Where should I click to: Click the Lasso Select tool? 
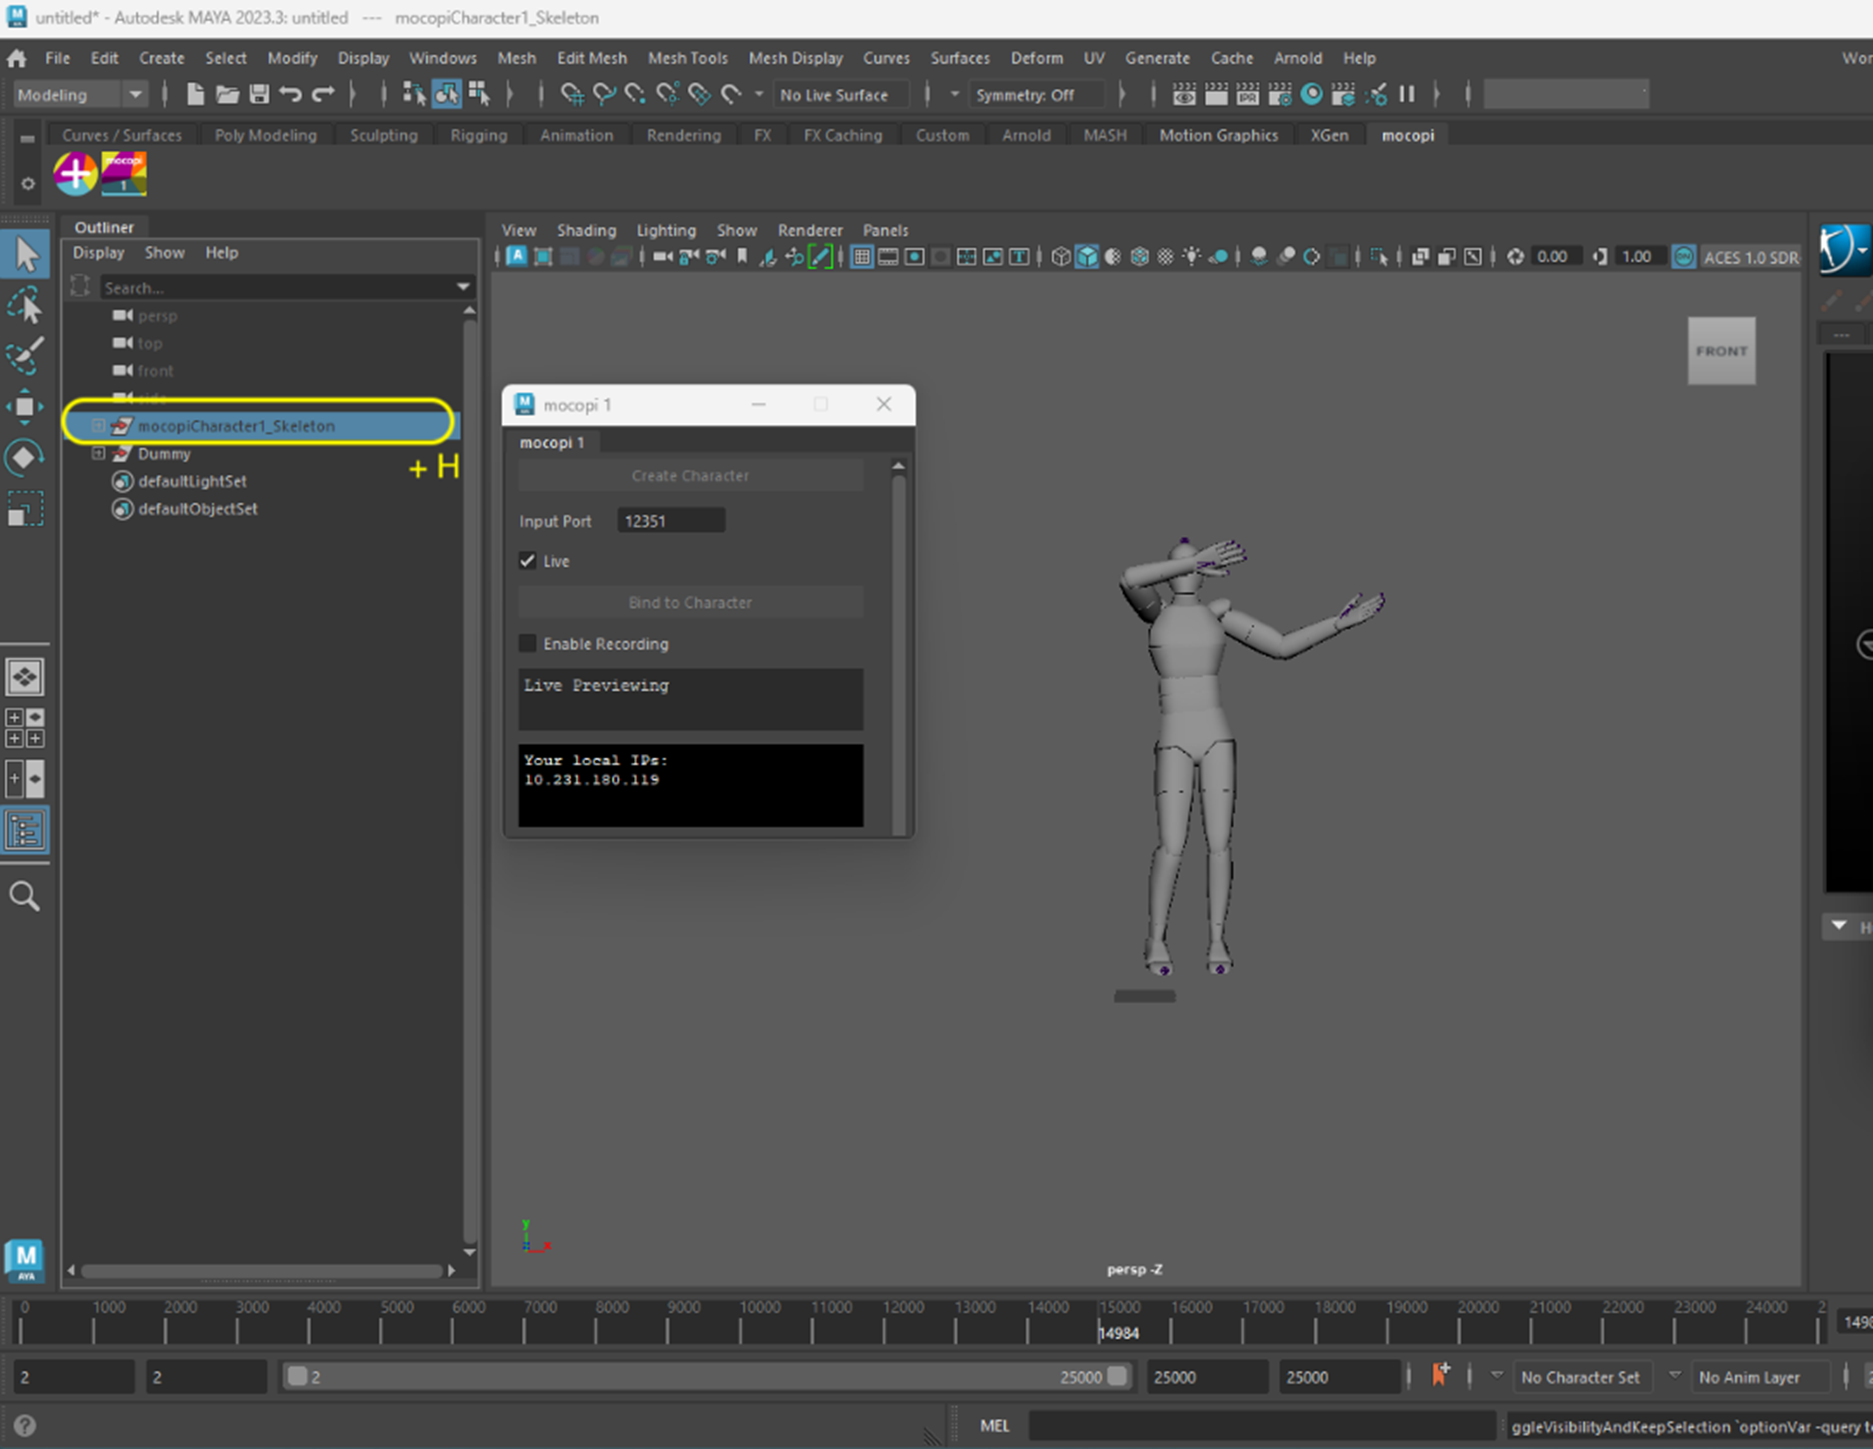(x=25, y=305)
